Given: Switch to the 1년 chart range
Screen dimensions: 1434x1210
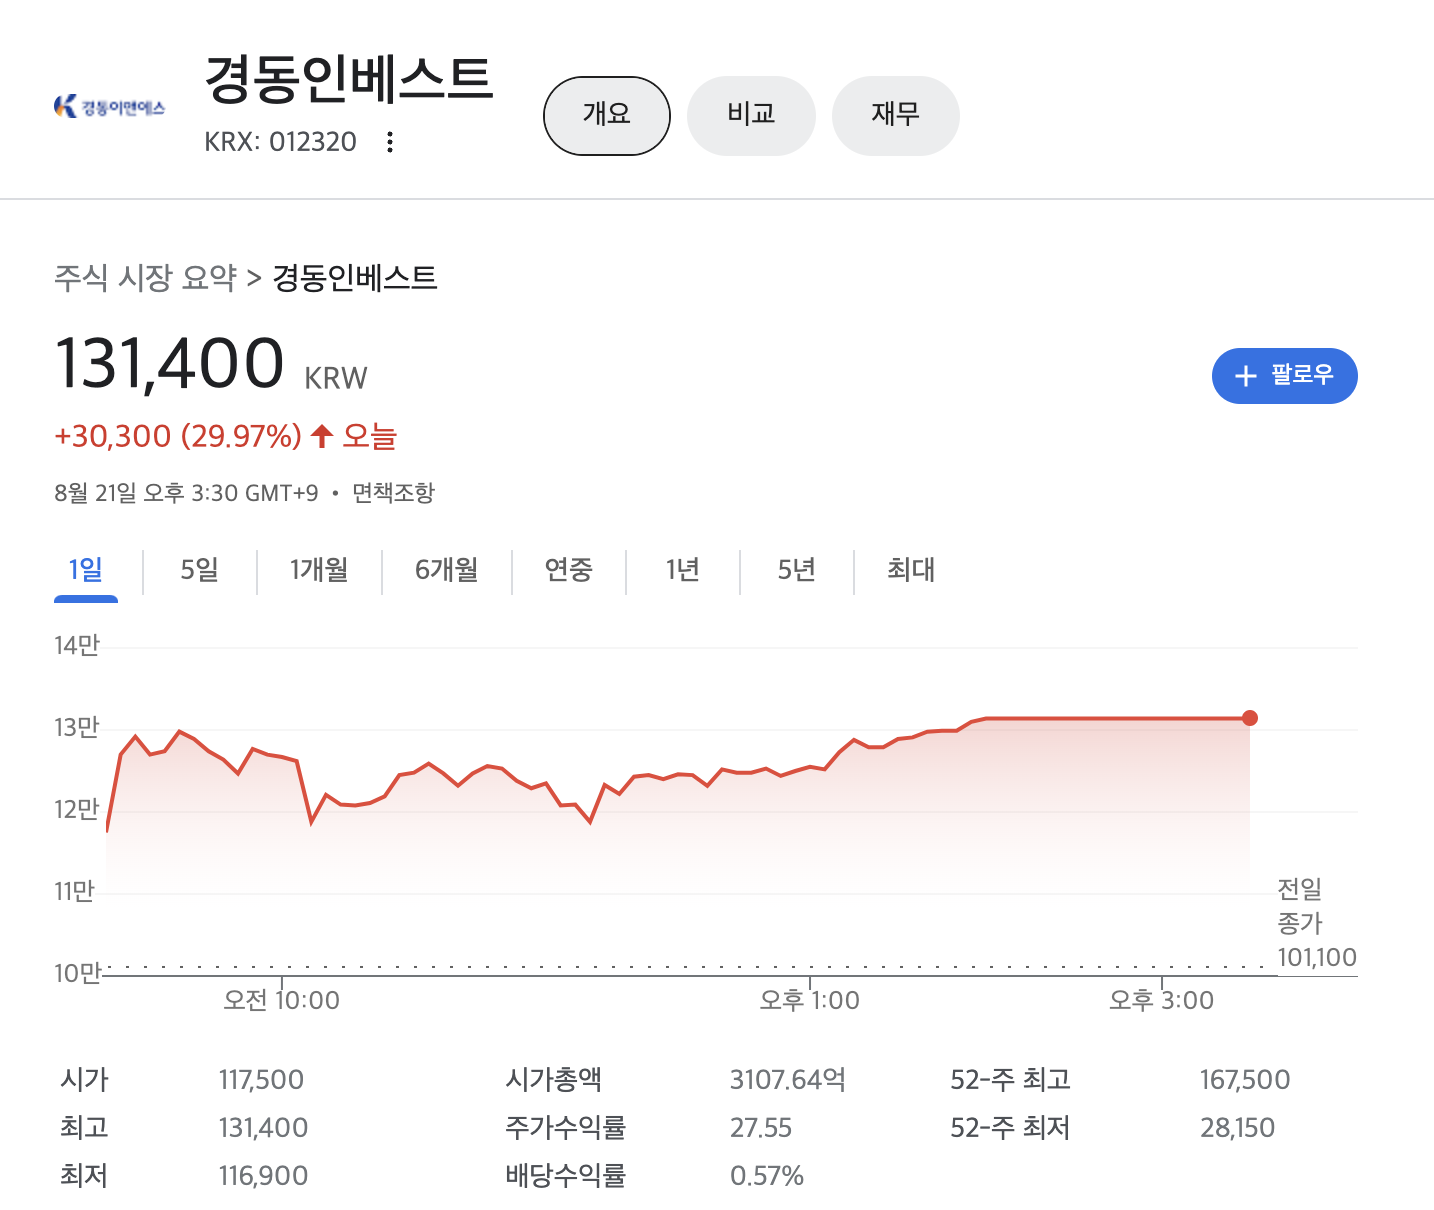Looking at the screenshot, I should click(682, 570).
